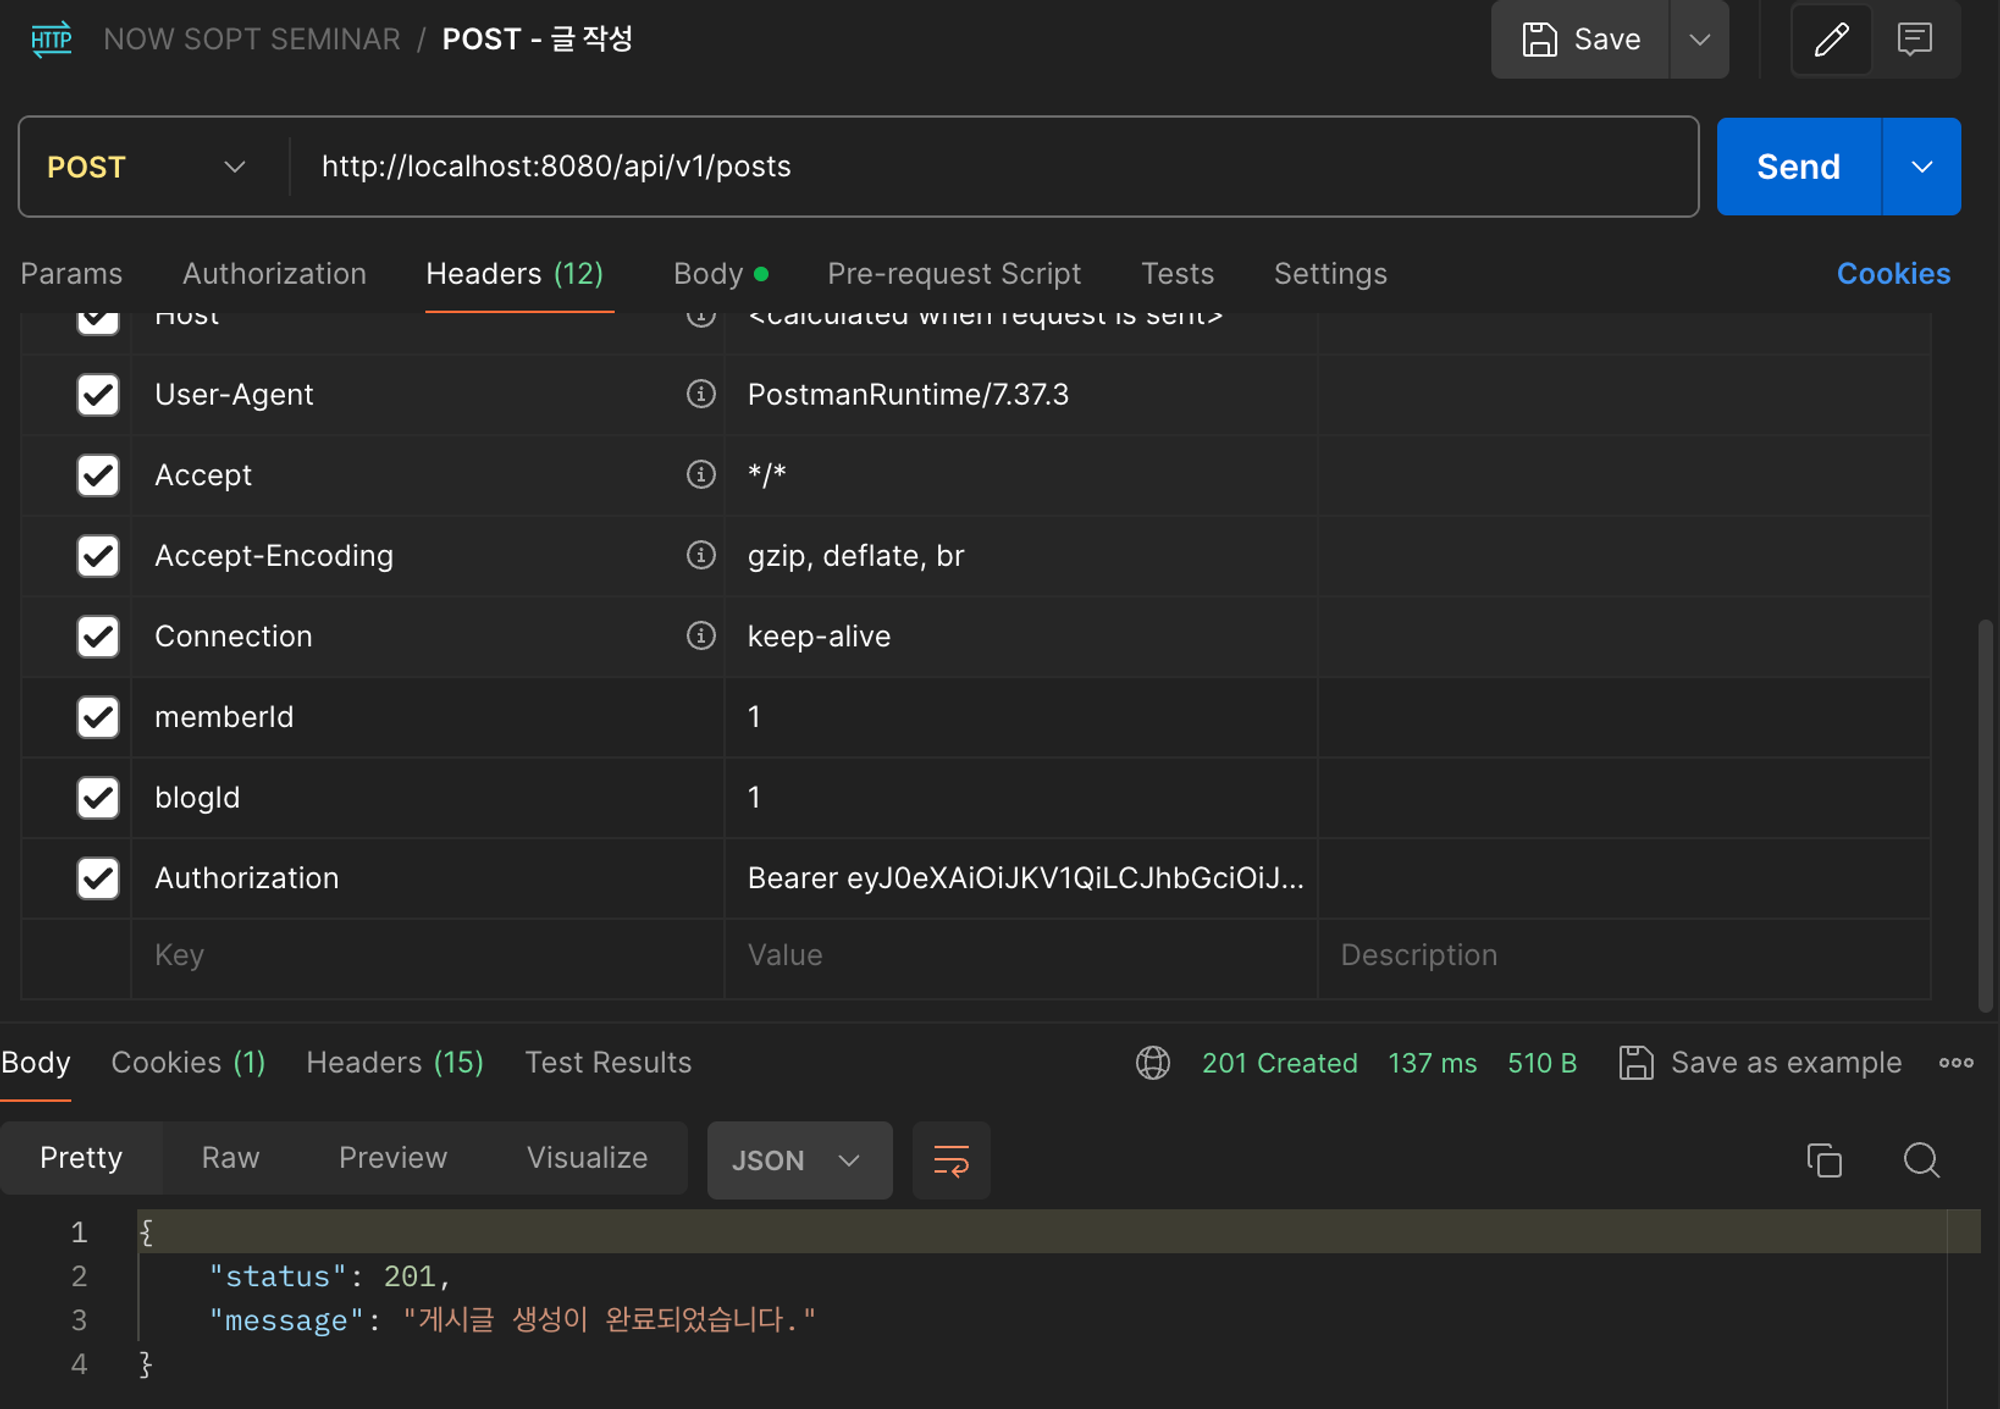Uncheck the memberId header checkbox

98,717
